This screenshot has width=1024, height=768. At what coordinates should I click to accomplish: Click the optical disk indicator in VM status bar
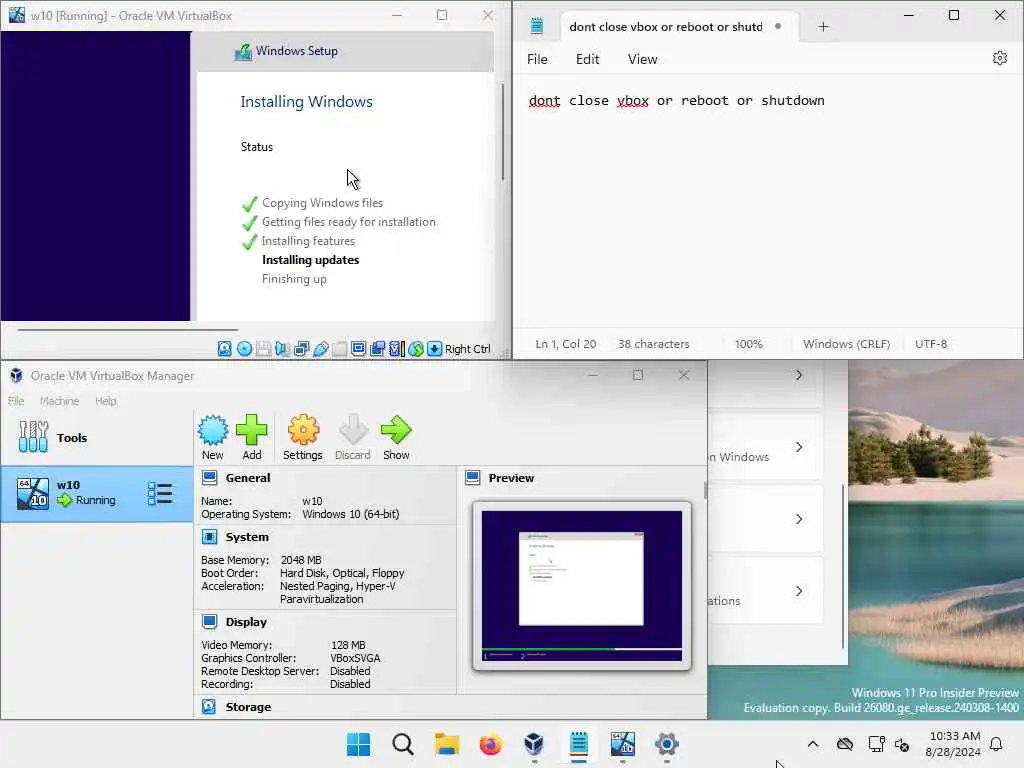[x=244, y=349]
